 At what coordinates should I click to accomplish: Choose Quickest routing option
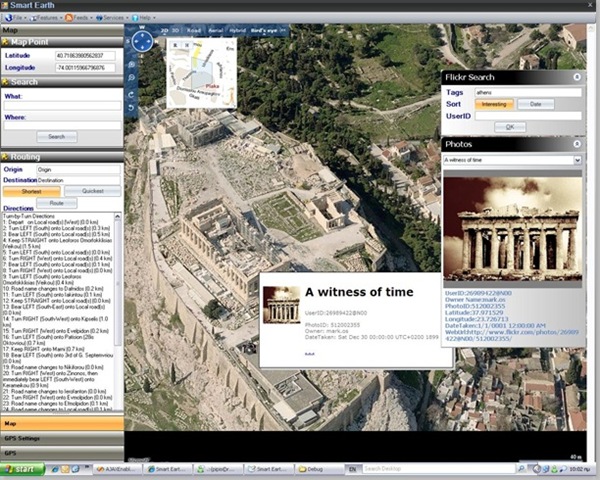click(93, 191)
